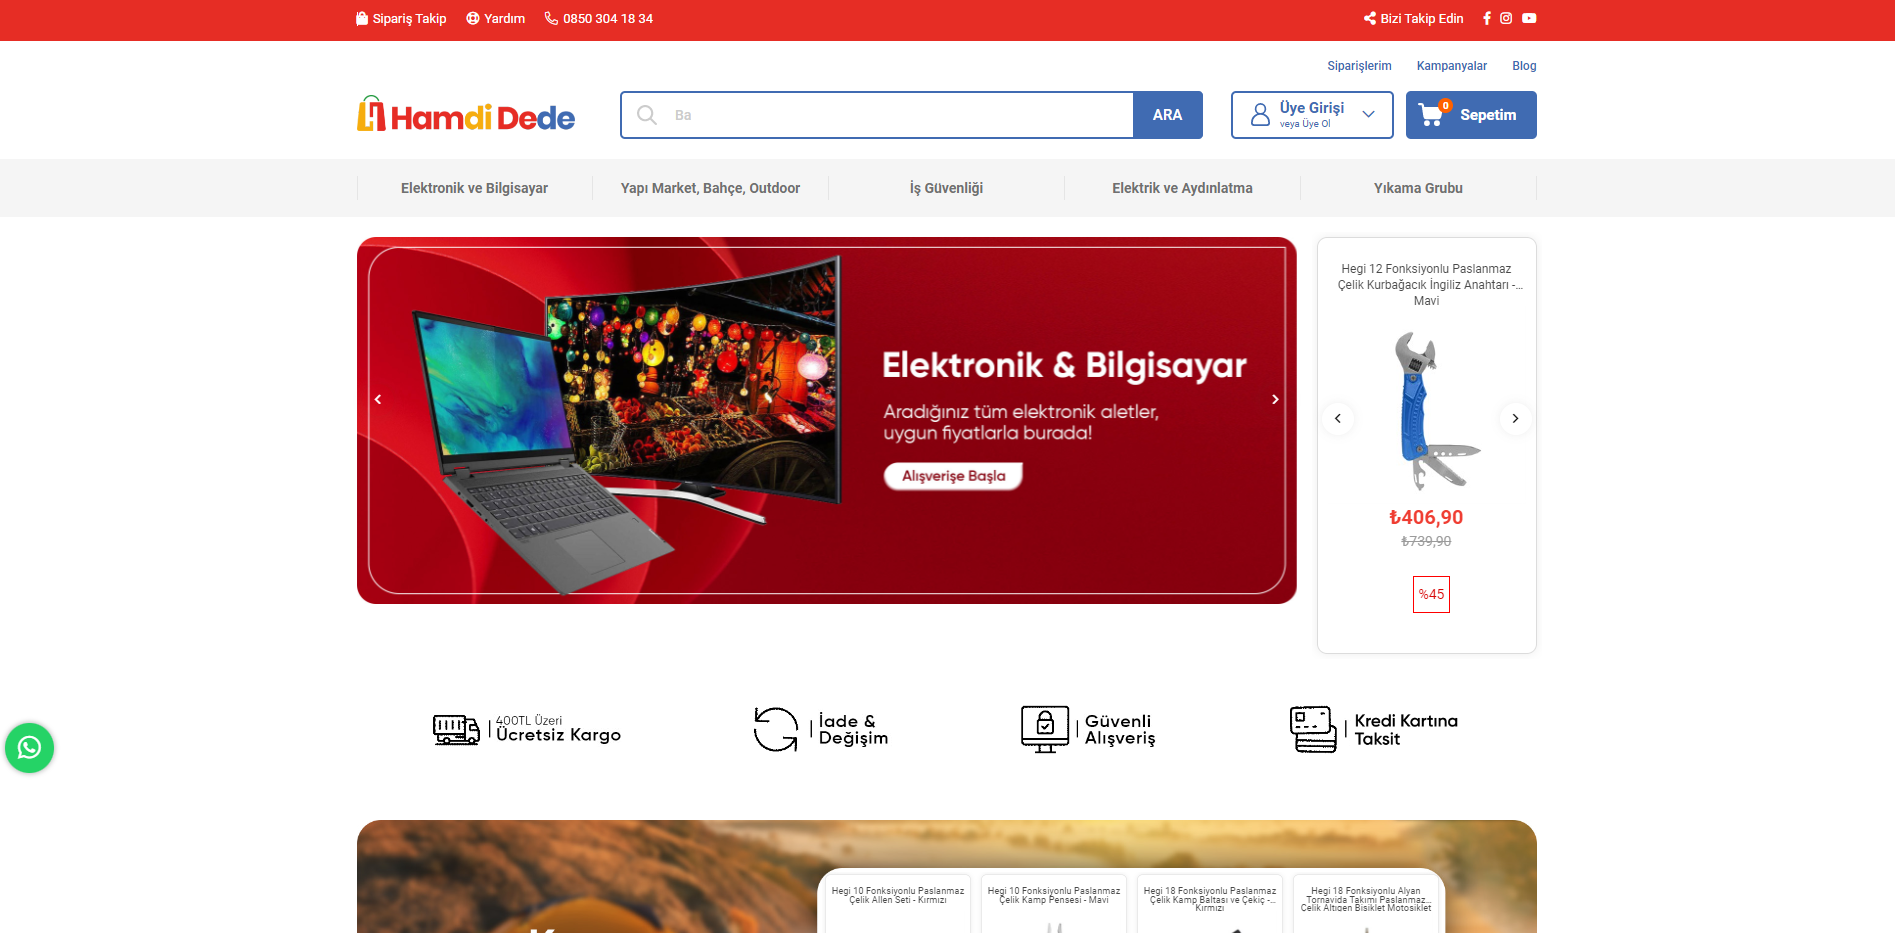Open Siparişlerim link
1895x933 pixels.
[1359, 66]
